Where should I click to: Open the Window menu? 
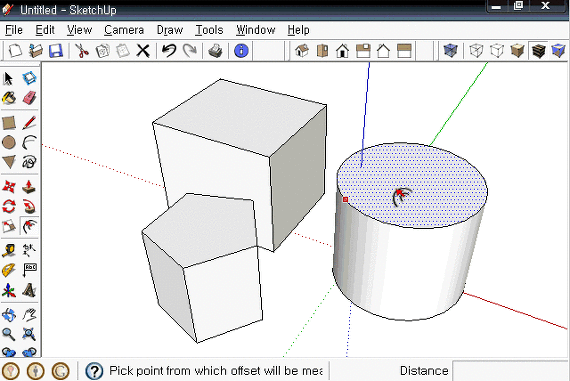tap(256, 30)
